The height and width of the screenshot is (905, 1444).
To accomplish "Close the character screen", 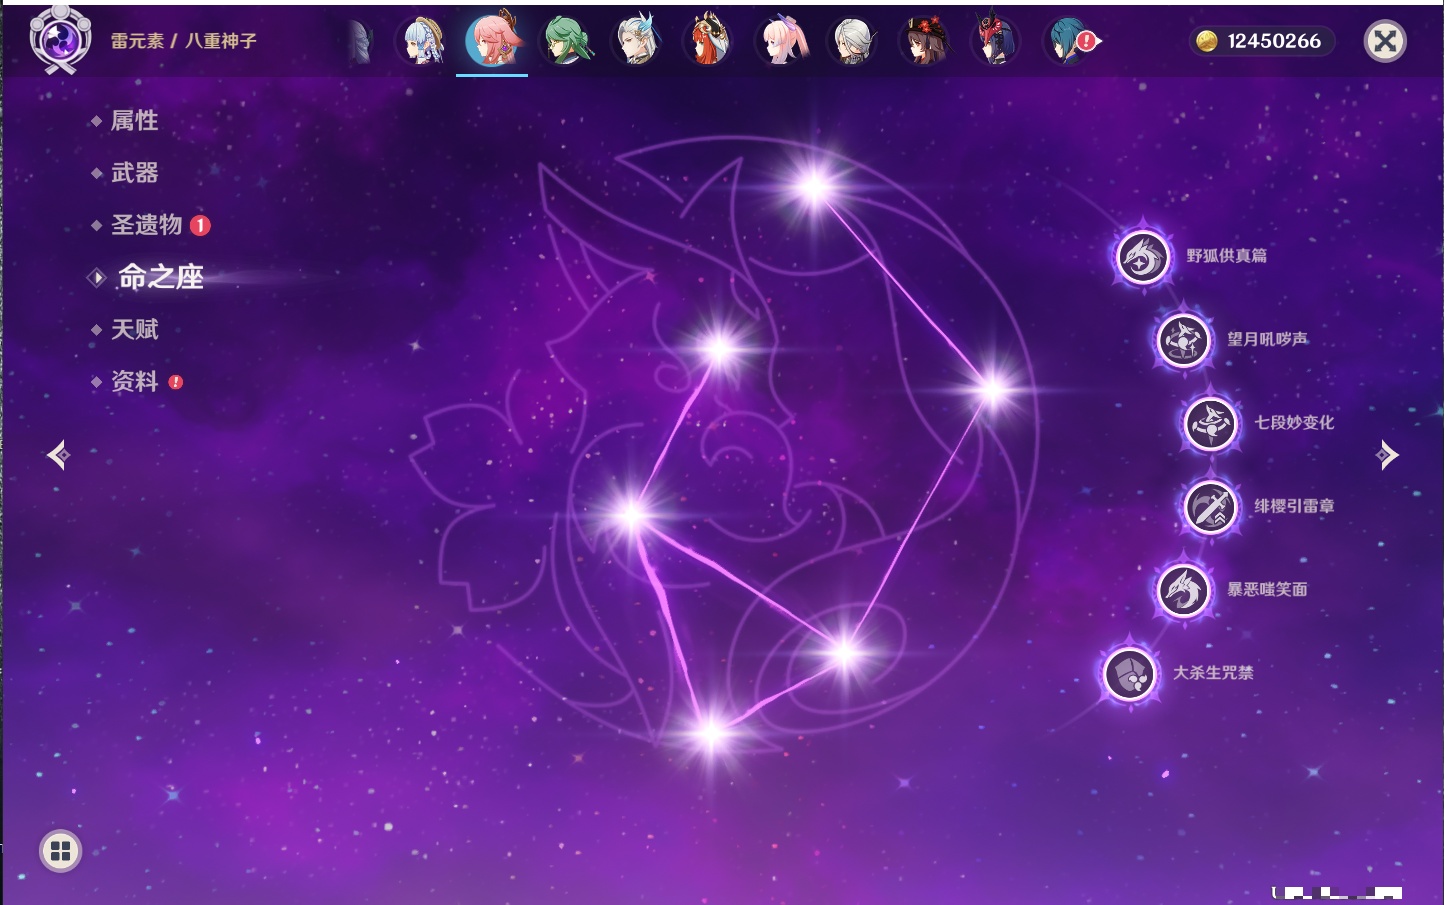I will pyautogui.click(x=1385, y=41).
